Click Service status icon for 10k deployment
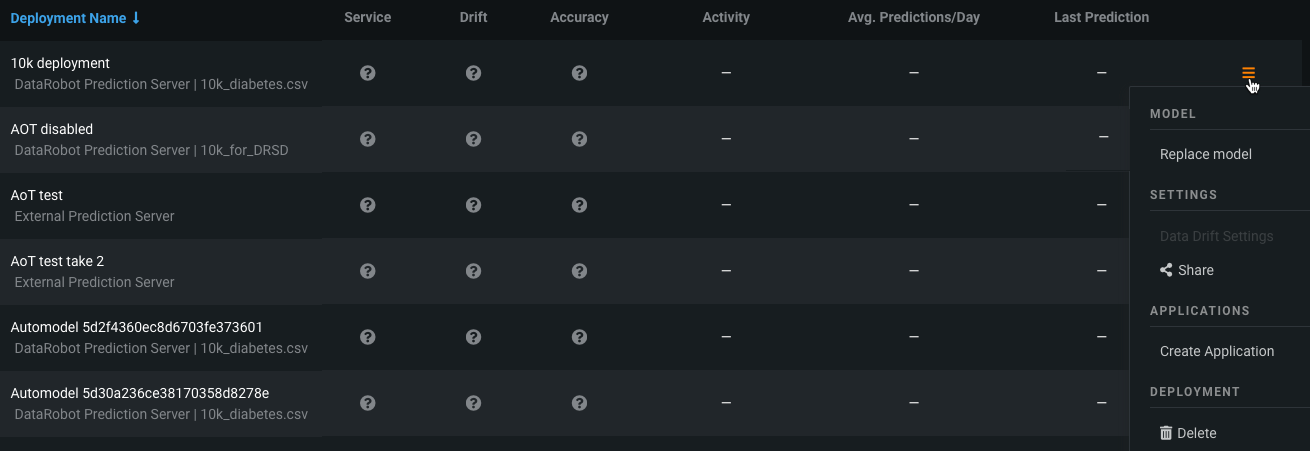This screenshot has width=1310, height=451. tap(368, 73)
